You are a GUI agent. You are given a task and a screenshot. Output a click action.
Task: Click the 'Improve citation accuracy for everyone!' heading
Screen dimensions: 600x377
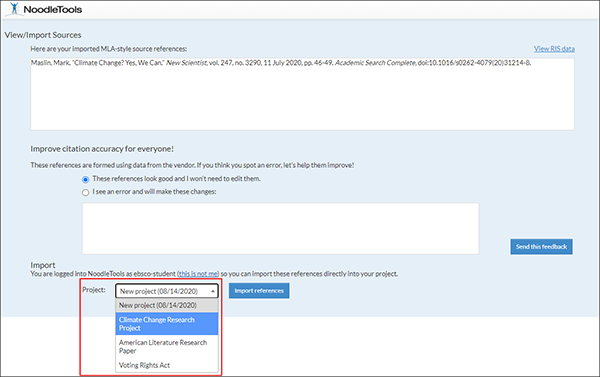102,149
